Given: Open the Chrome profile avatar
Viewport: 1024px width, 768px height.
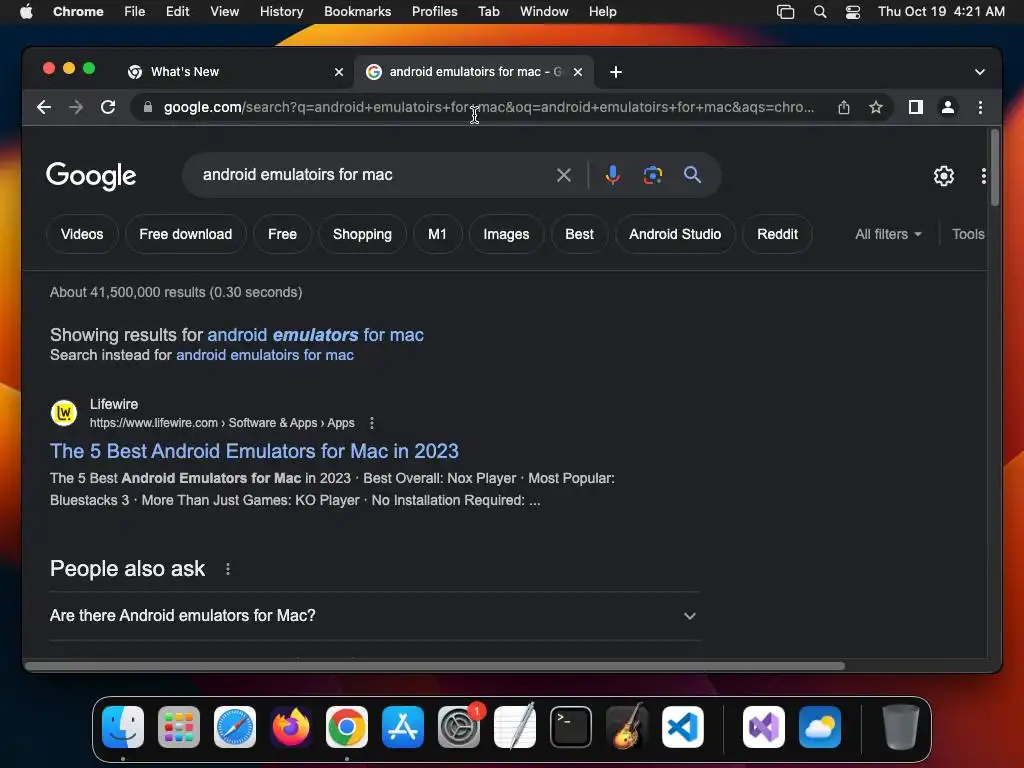Looking at the screenshot, I should tap(948, 107).
